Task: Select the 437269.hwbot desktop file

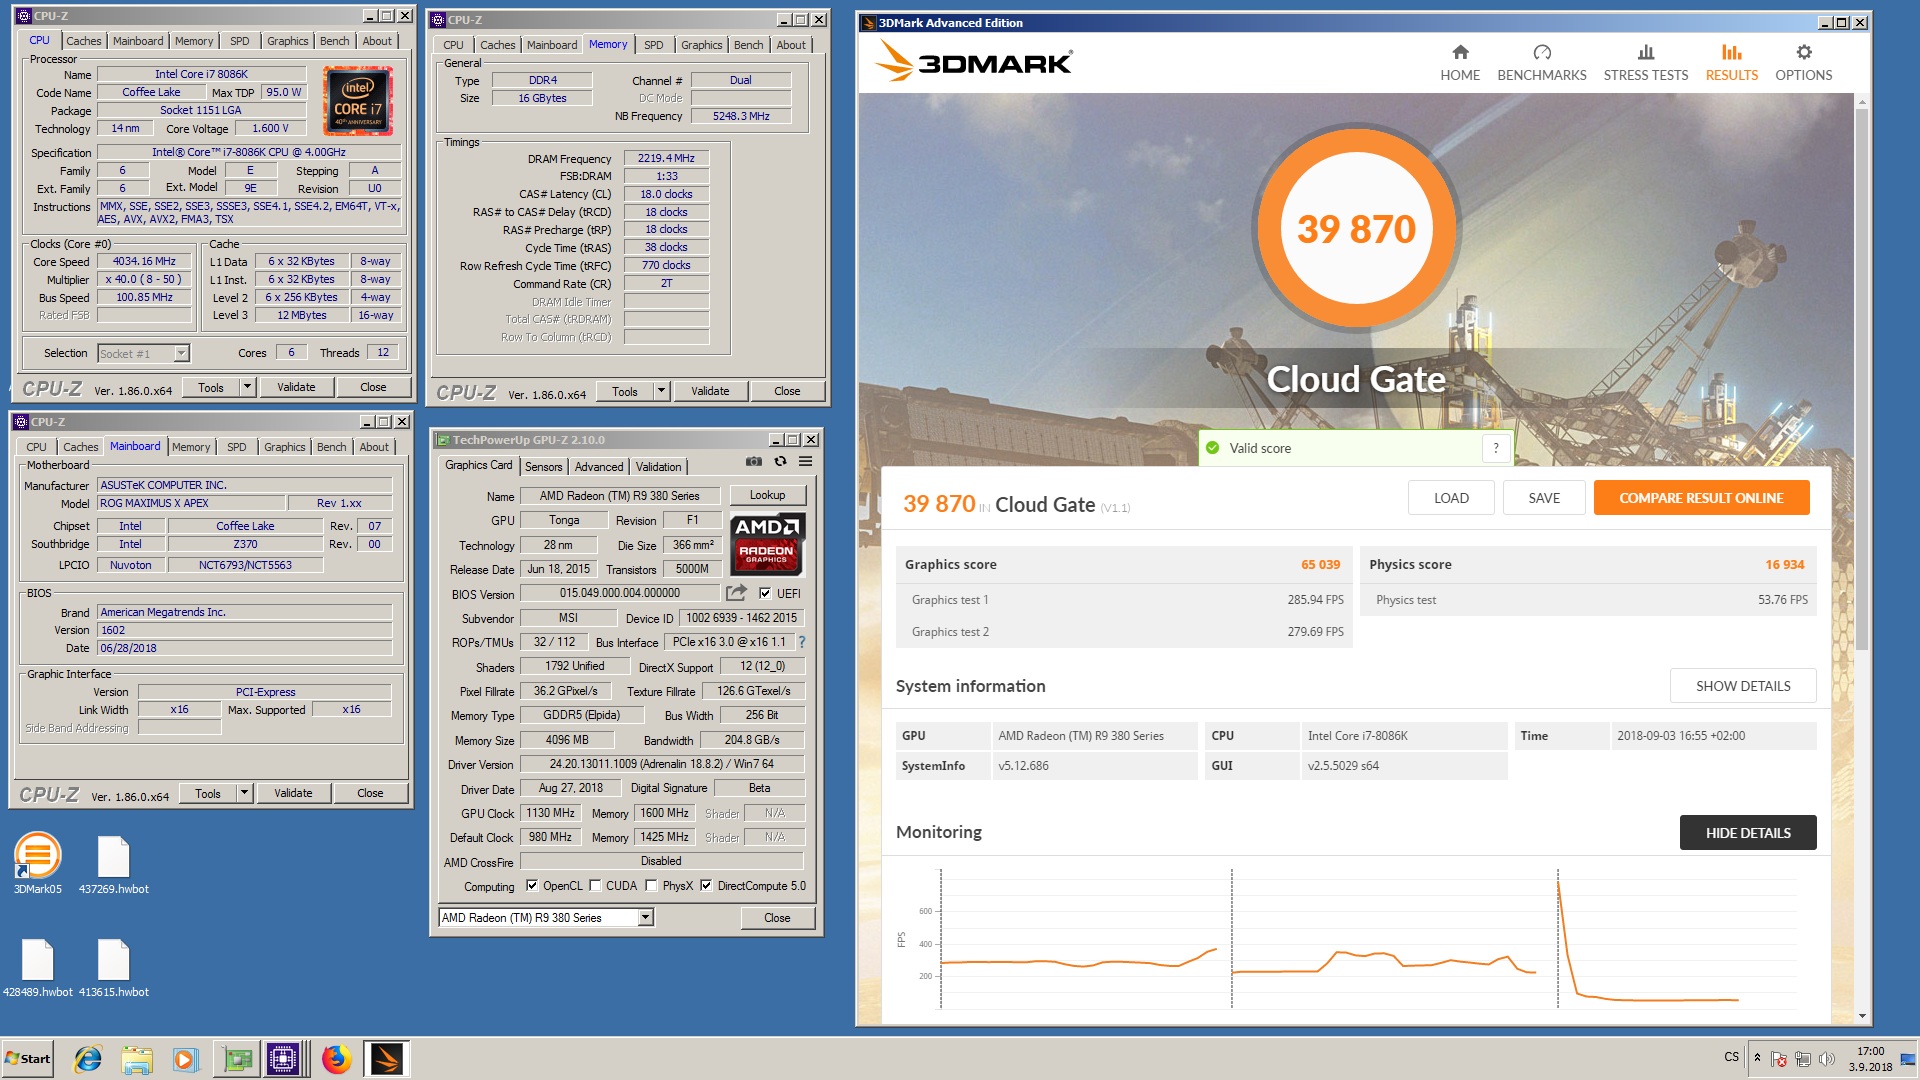Action: (x=114, y=864)
